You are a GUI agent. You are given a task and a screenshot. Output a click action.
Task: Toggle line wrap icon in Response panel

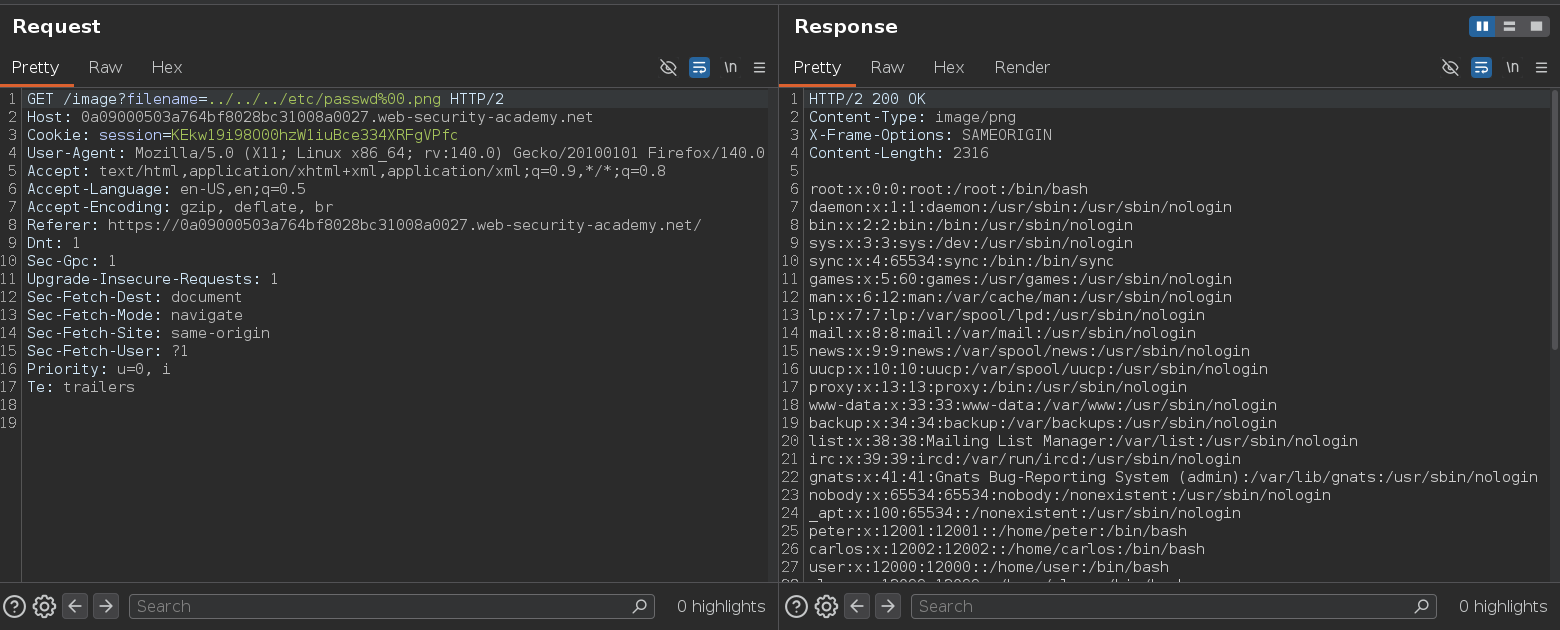click(1481, 67)
